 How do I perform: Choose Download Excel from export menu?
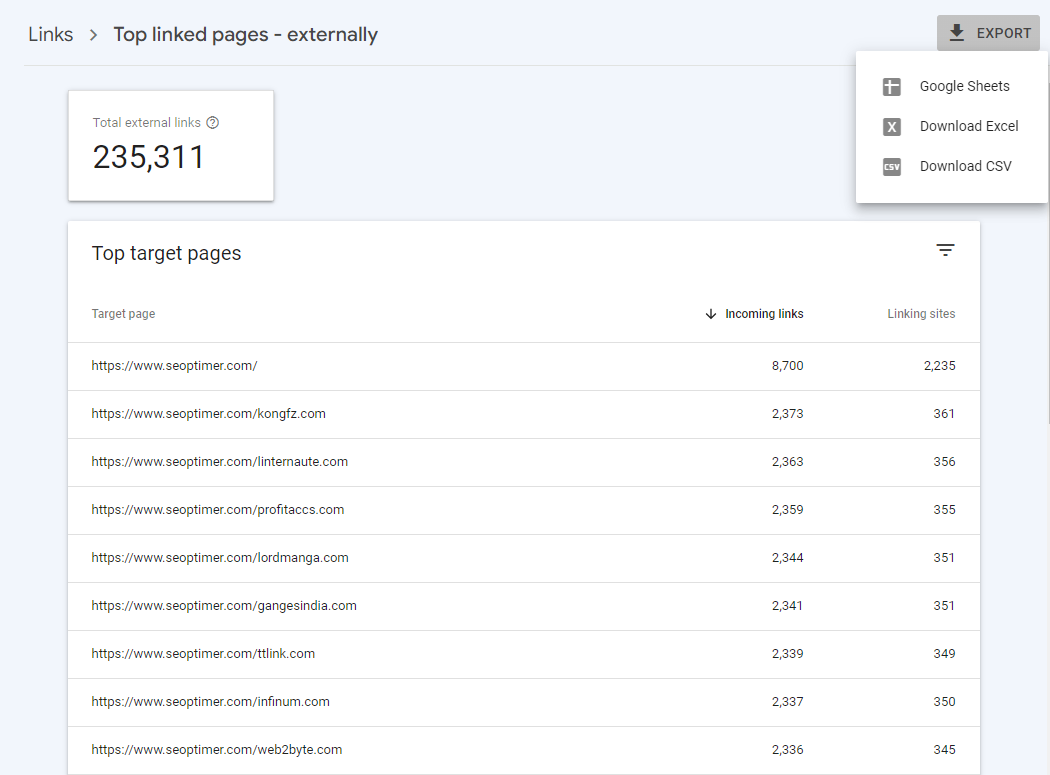pos(968,127)
